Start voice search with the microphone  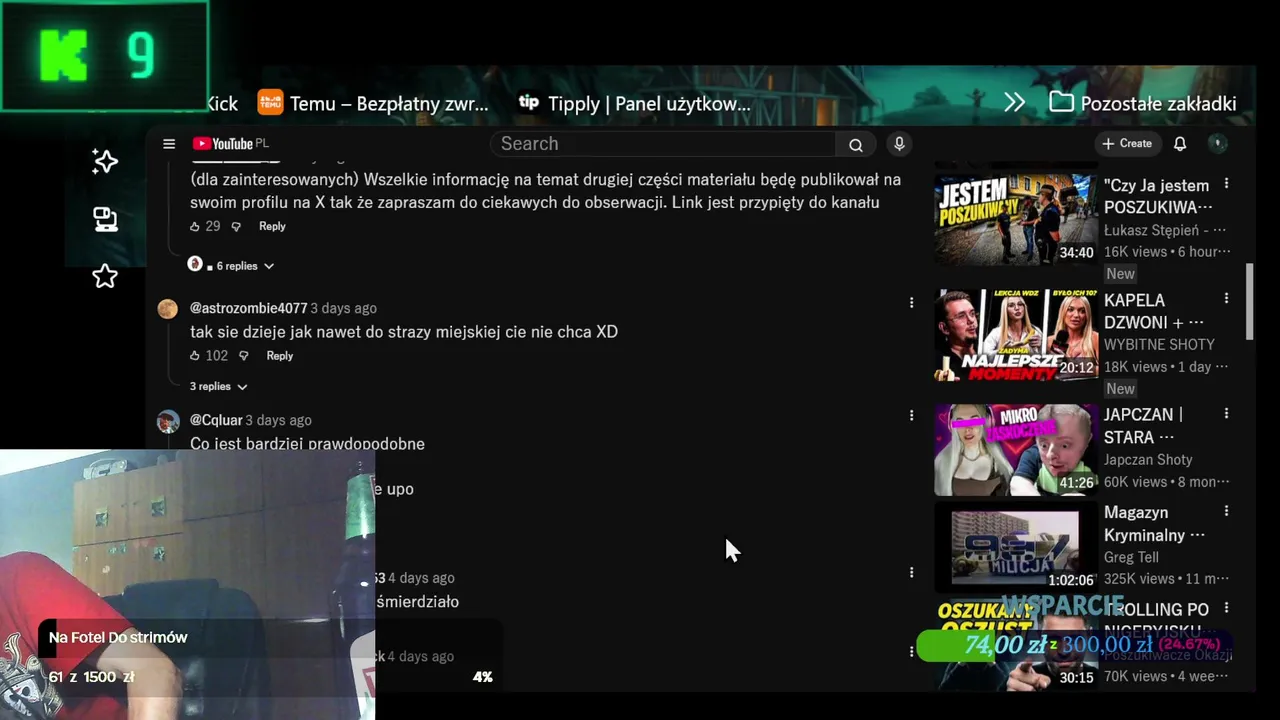899,144
